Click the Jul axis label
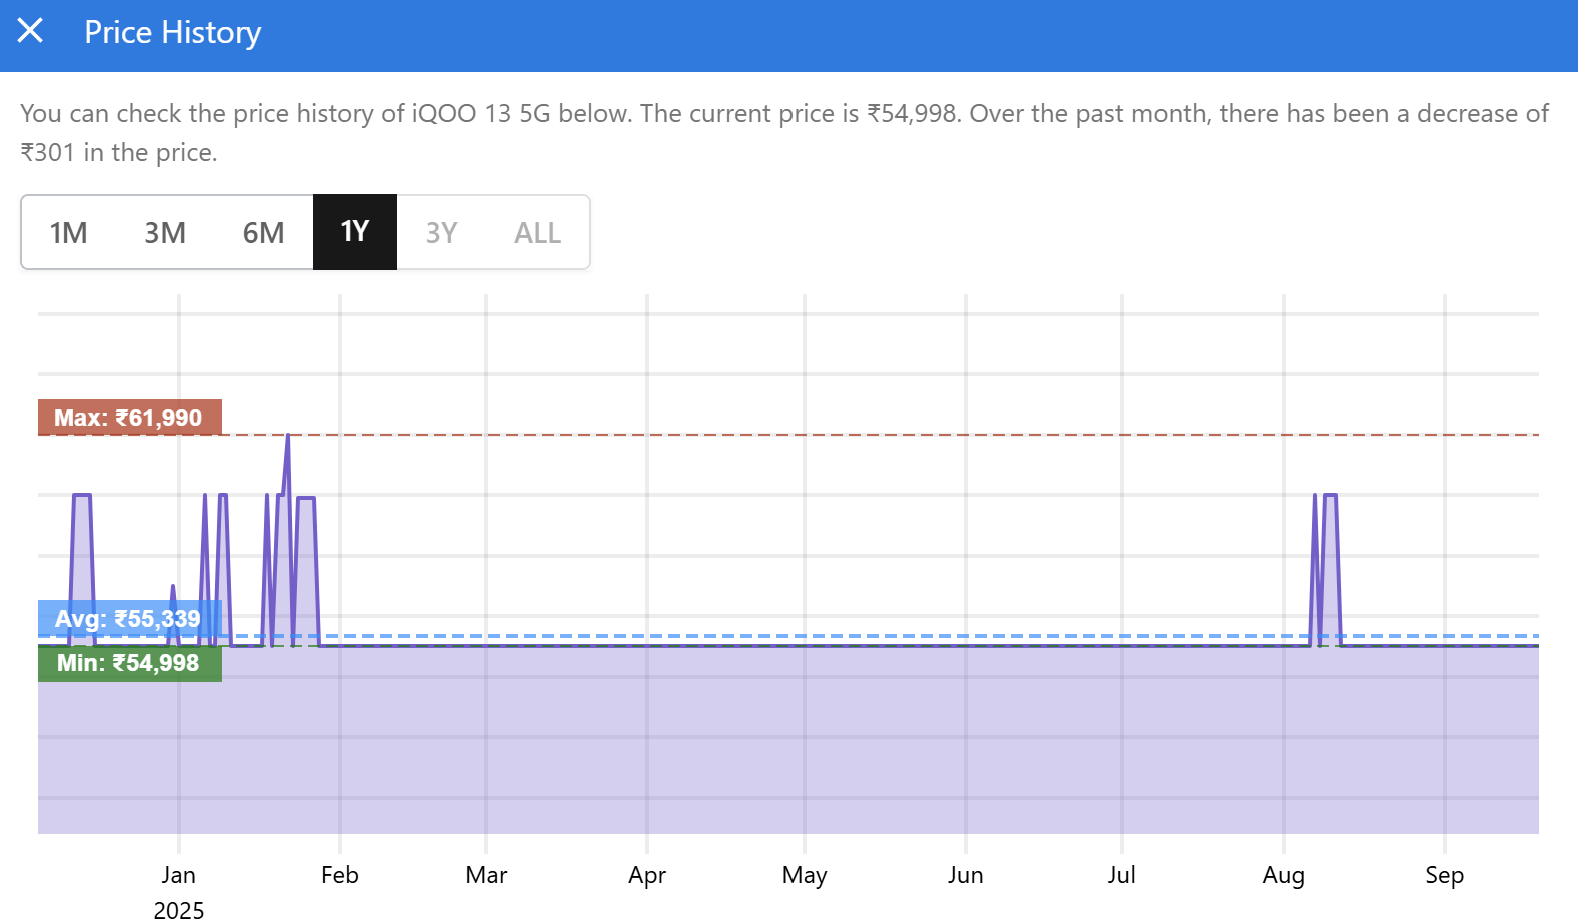Screen dimensions: 1578x920 tap(1122, 875)
